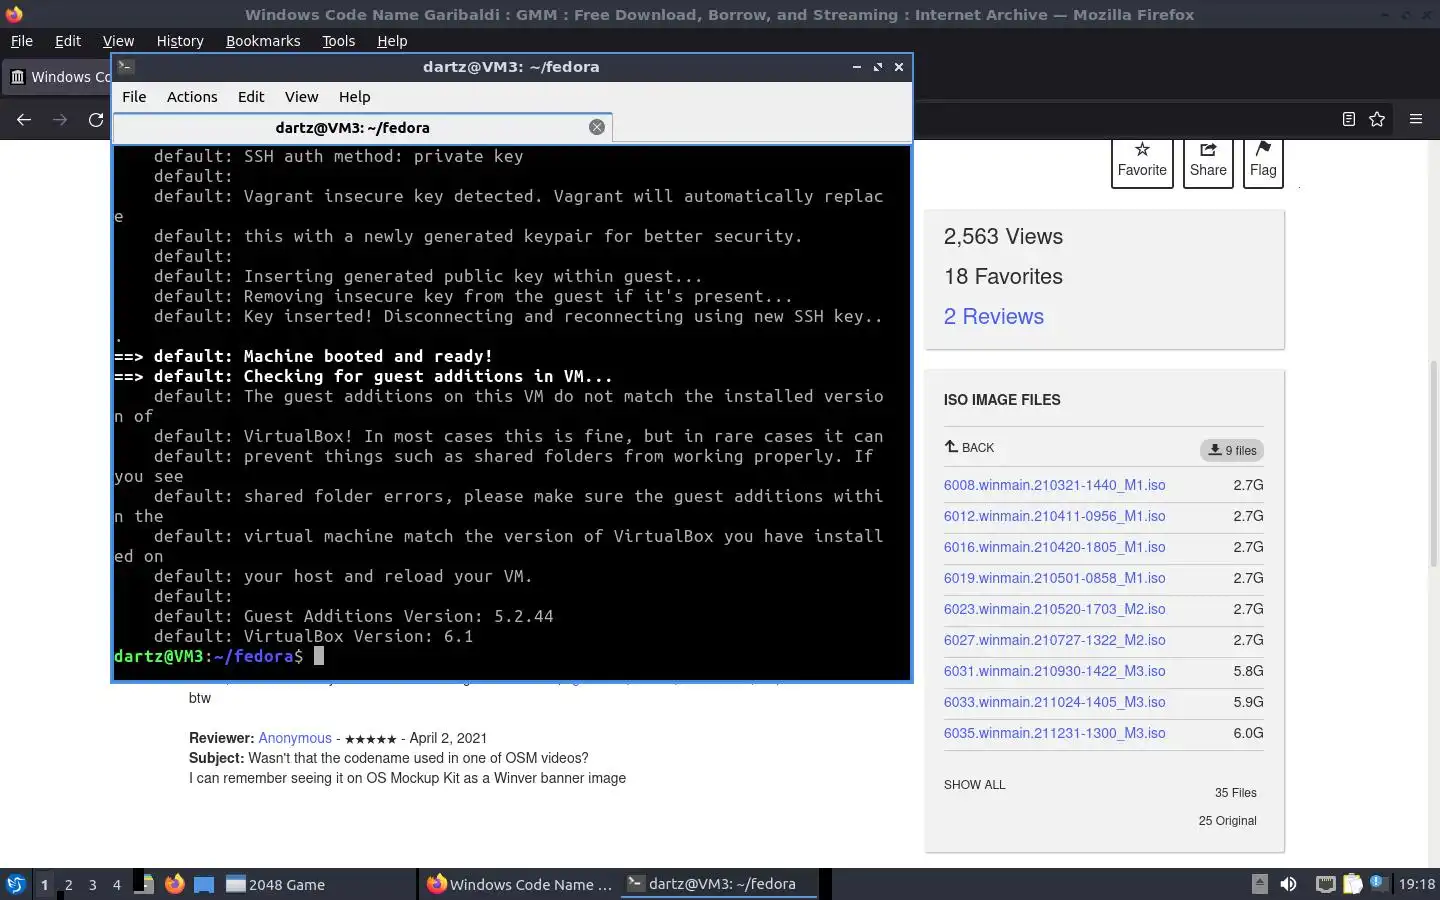The width and height of the screenshot is (1440, 900).
Task: Click the Firefox logo in title bar
Action: pyautogui.click(x=14, y=14)
